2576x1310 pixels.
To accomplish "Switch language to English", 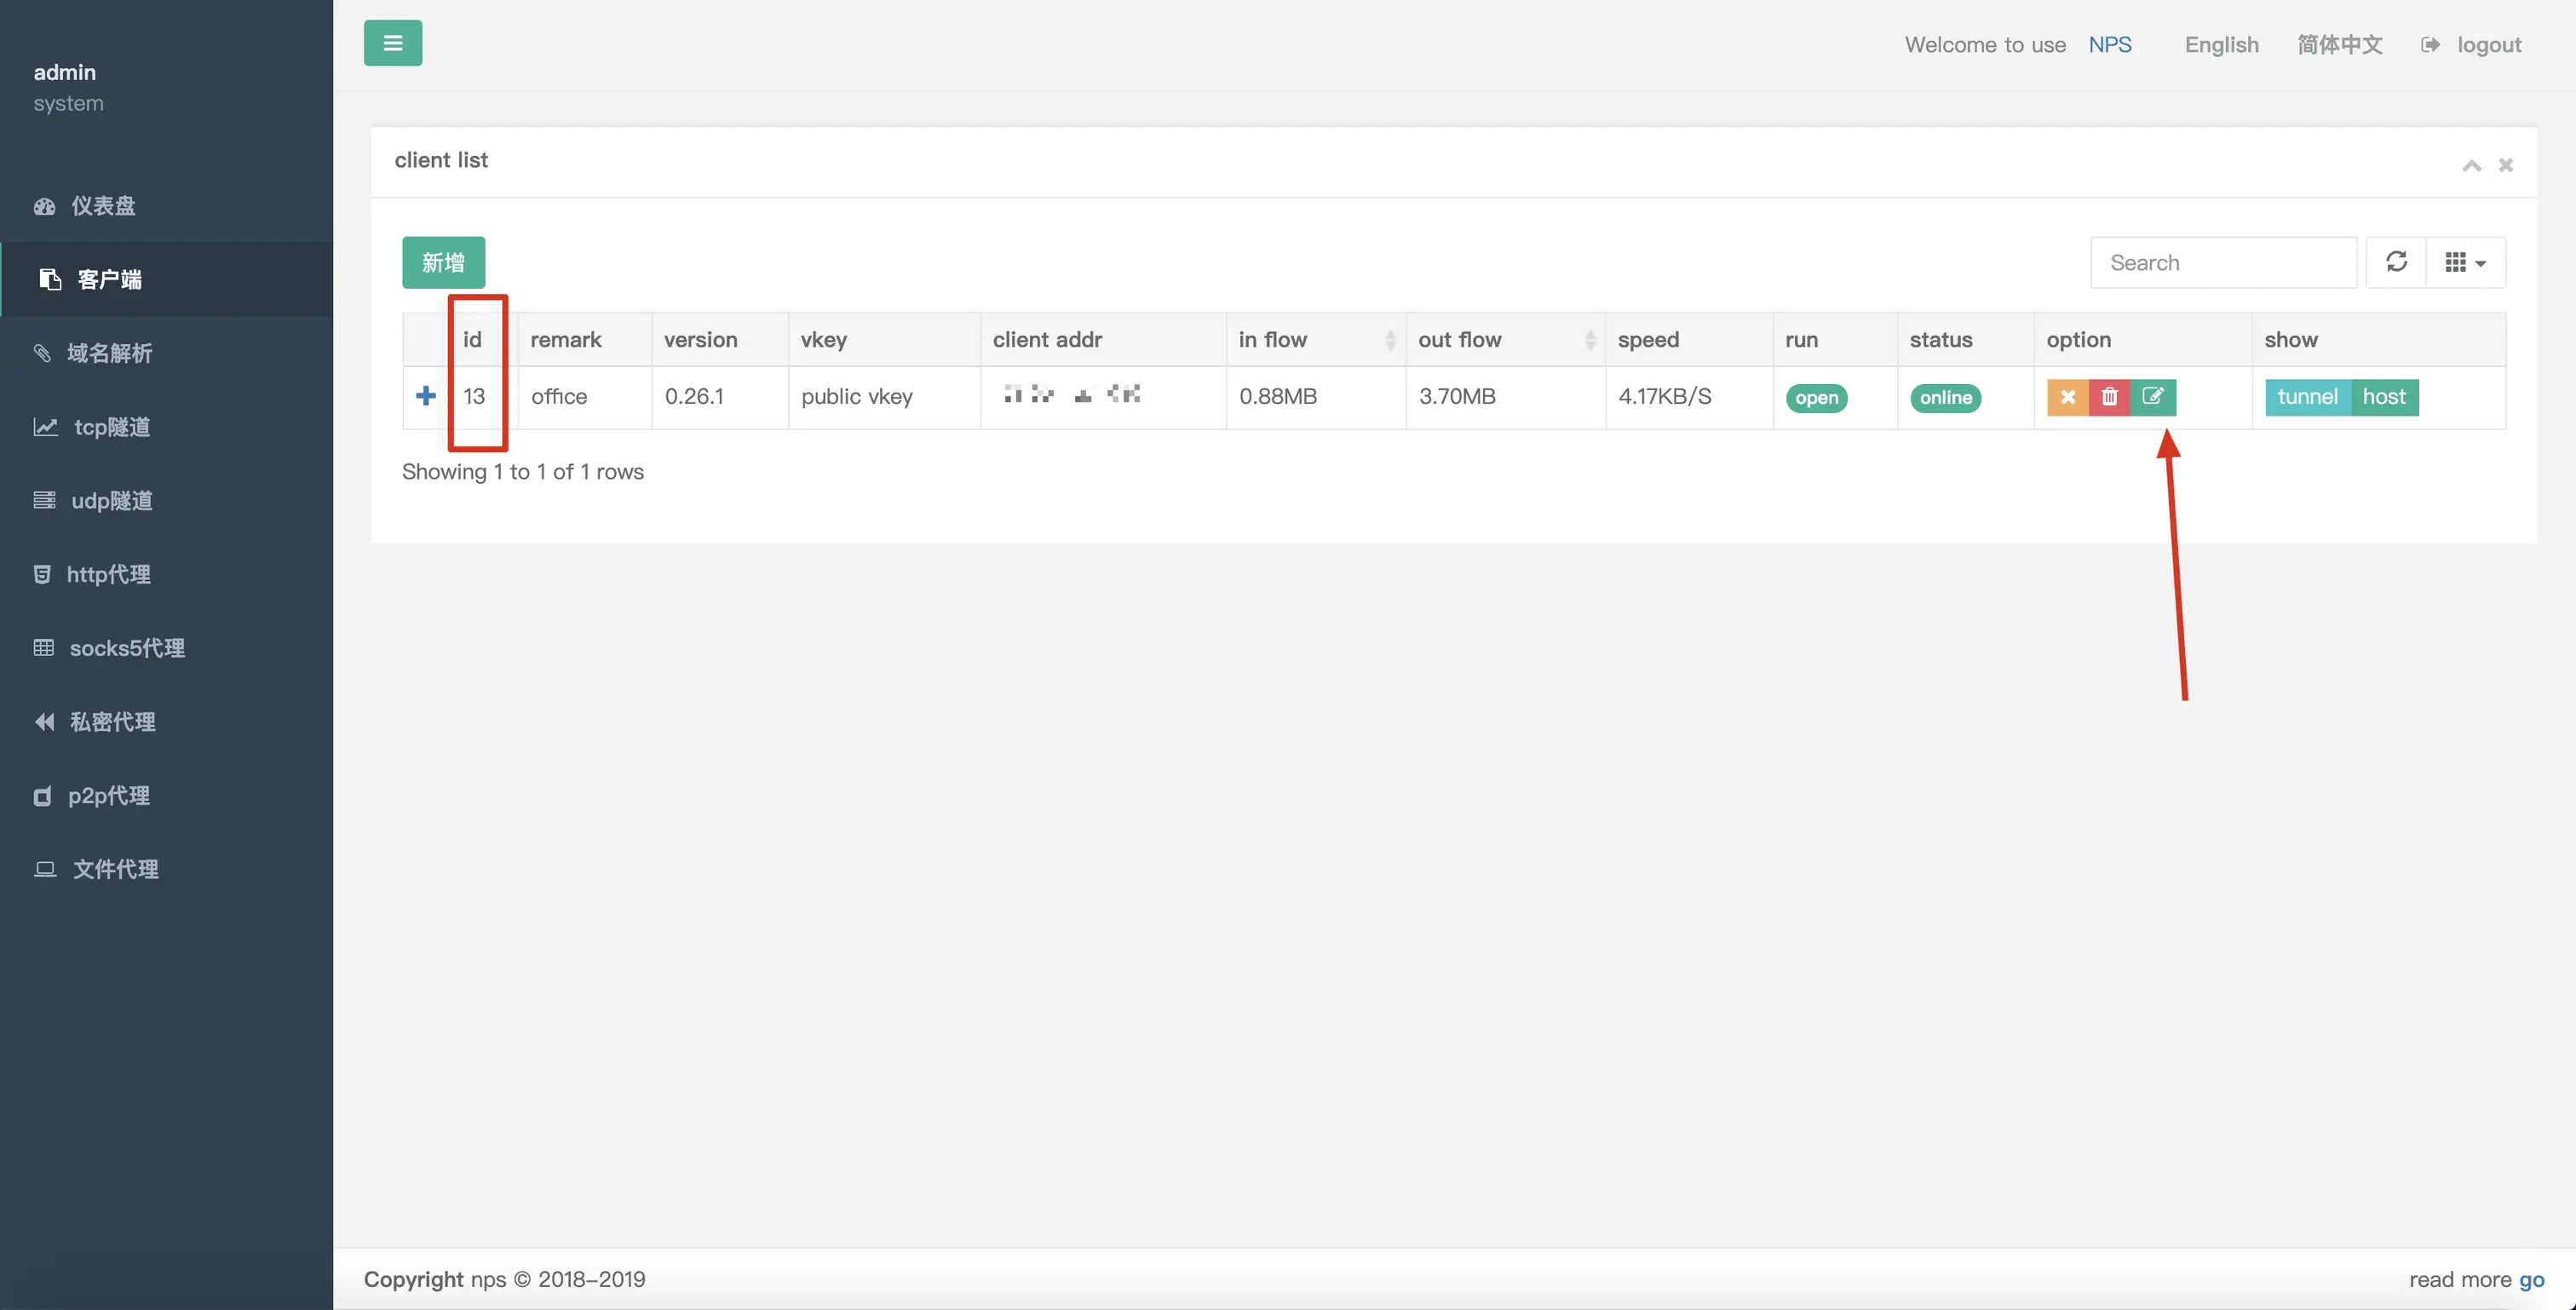I will click(x=2221, y=45).
